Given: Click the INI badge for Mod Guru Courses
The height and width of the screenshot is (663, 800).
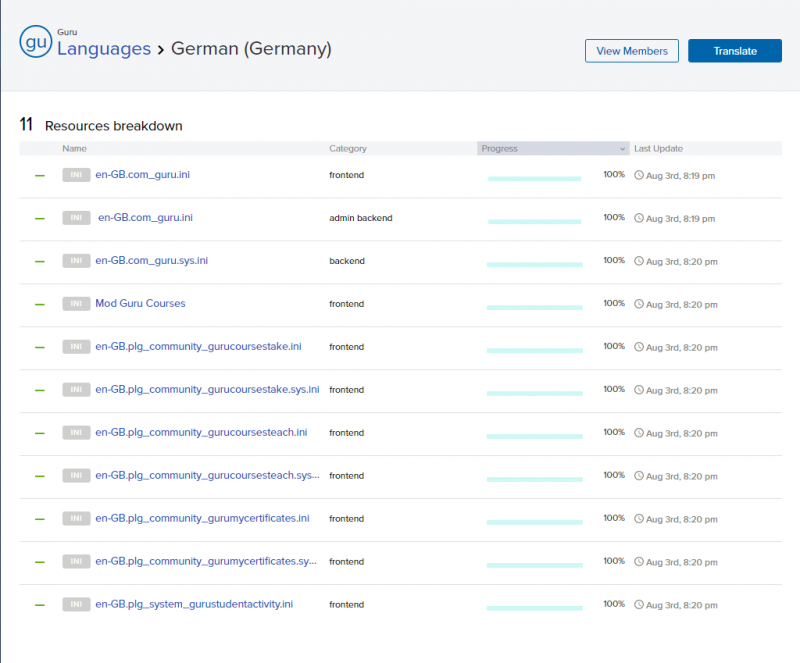Looking at the screenshot, I should (x=77, y=304).
